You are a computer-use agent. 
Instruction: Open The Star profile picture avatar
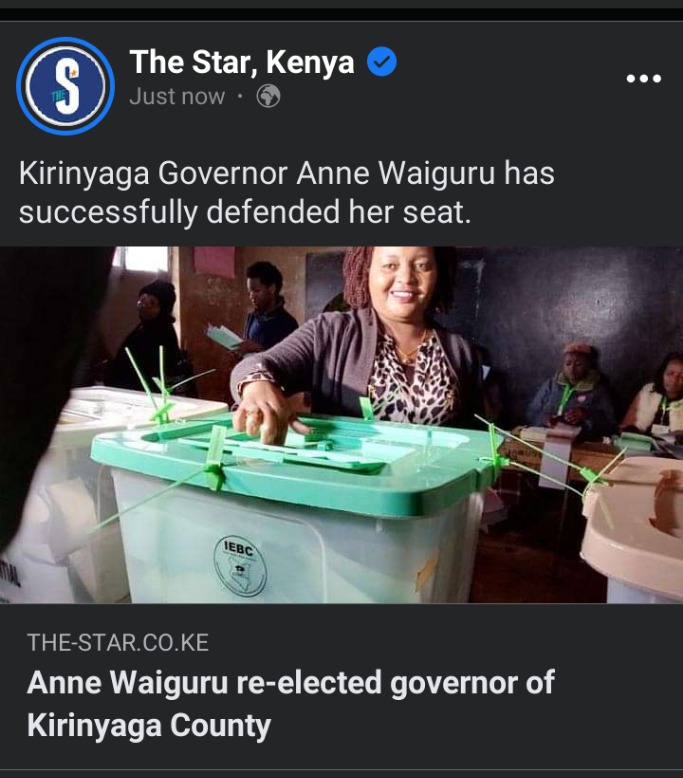[65, 86]
